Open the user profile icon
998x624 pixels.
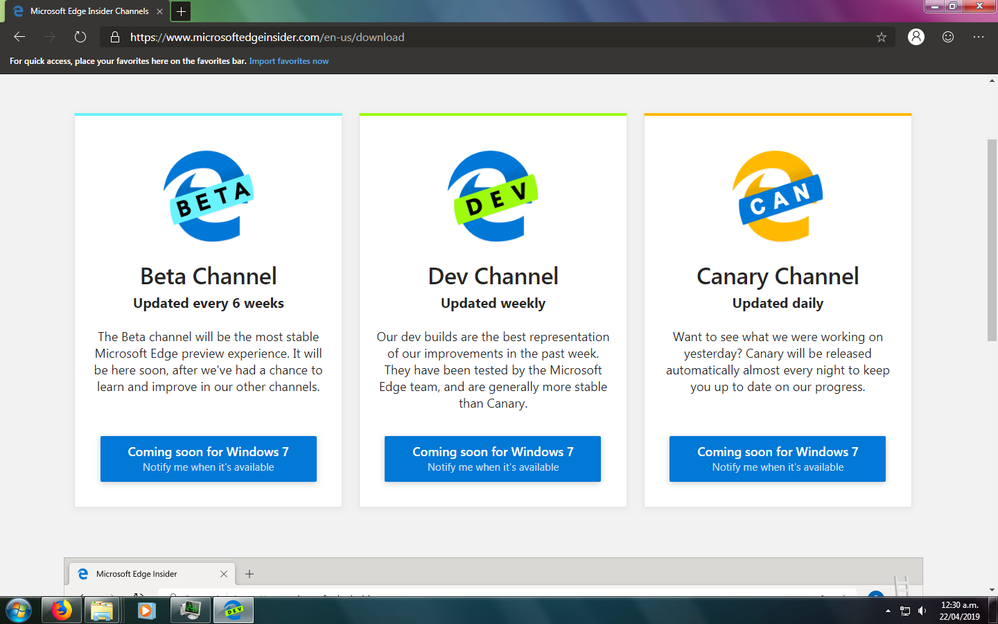tap(916, 37)
